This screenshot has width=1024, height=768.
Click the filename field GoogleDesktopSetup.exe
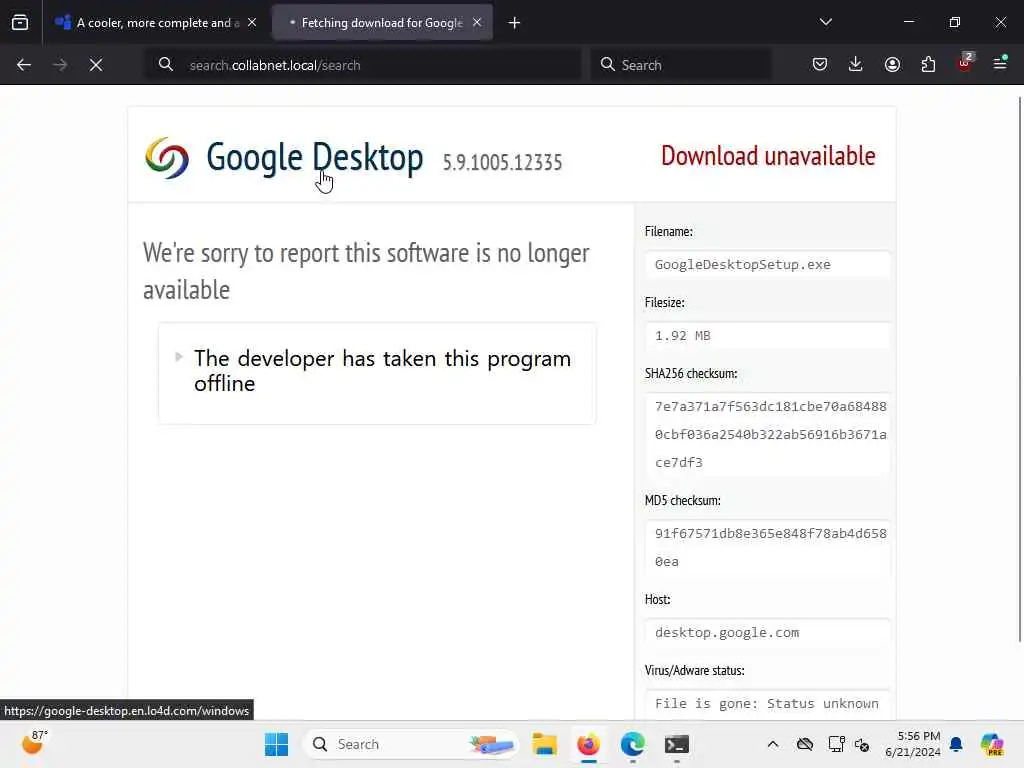click(767, 264)
